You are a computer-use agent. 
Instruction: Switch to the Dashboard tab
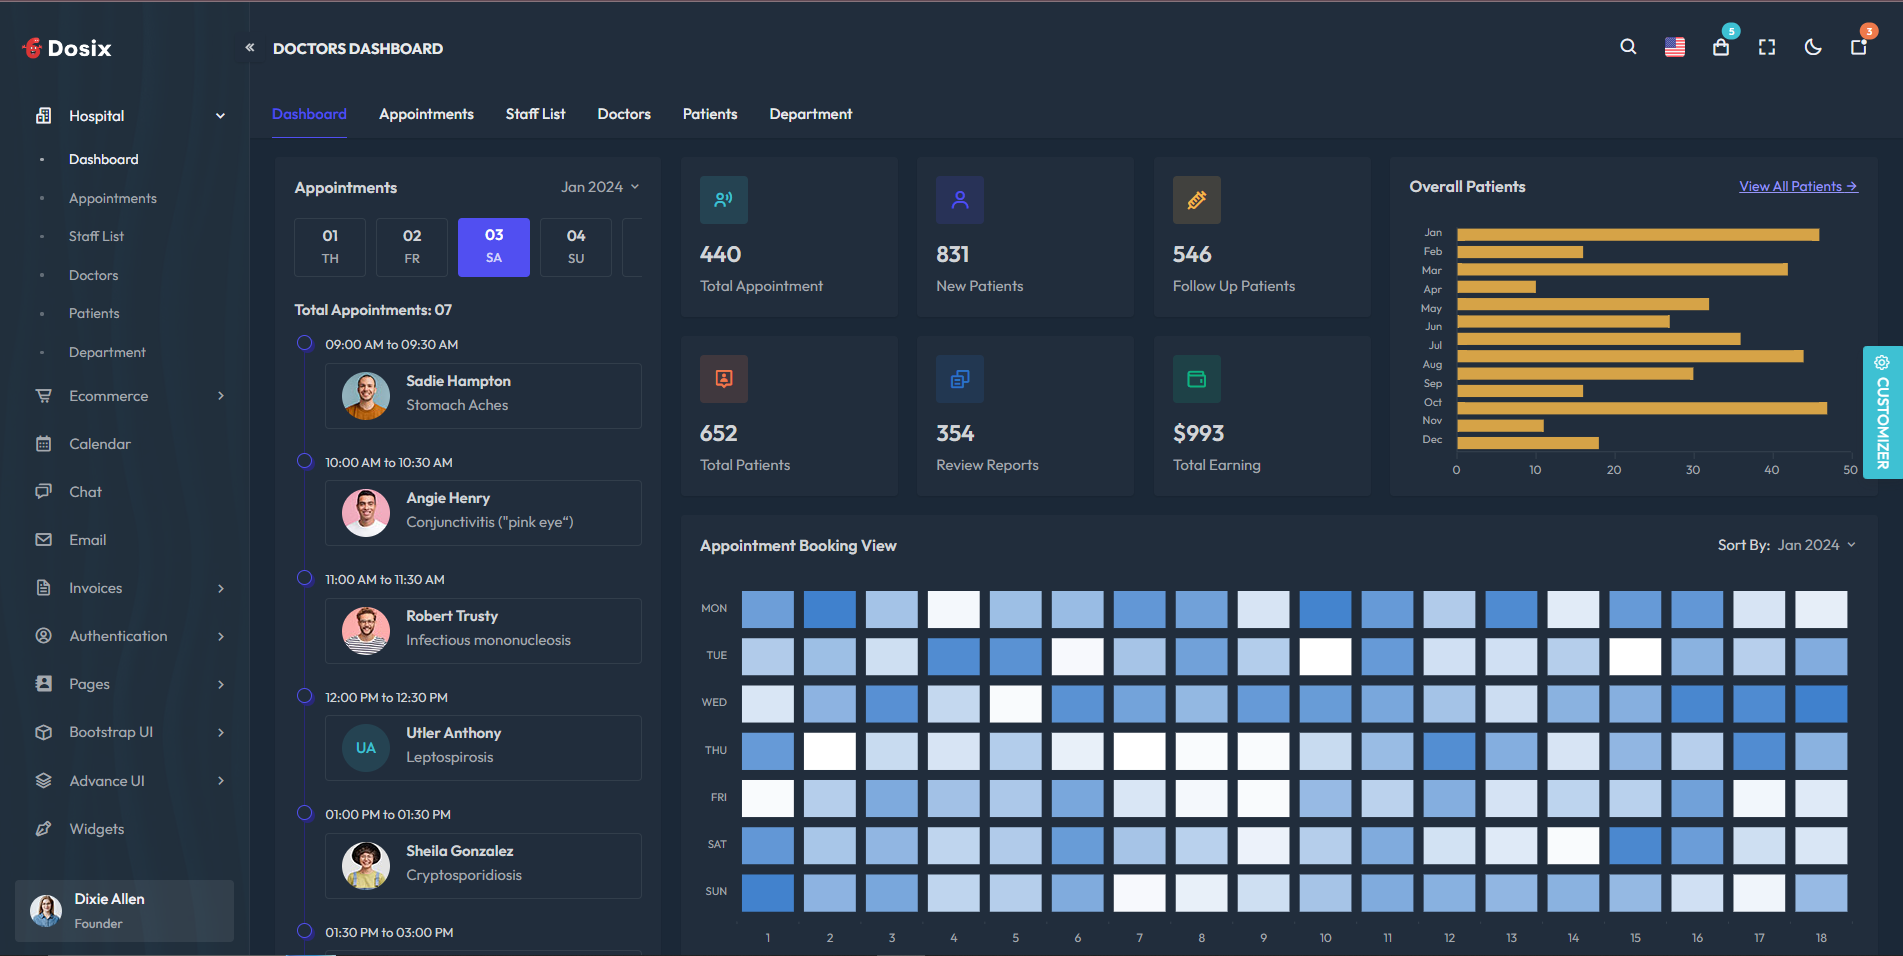pyautogui.click(x=309, y=114)
